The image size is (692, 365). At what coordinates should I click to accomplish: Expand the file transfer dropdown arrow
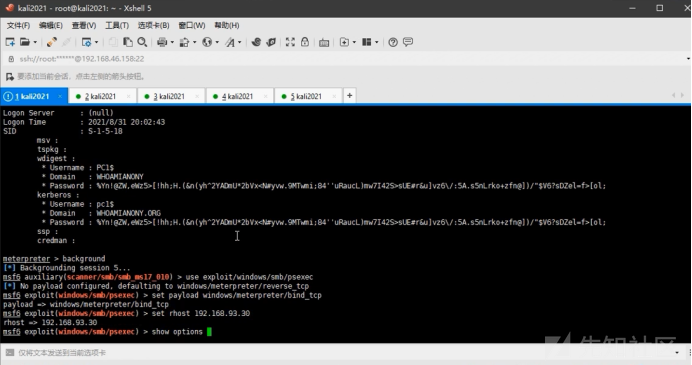(x=195, y=42)
